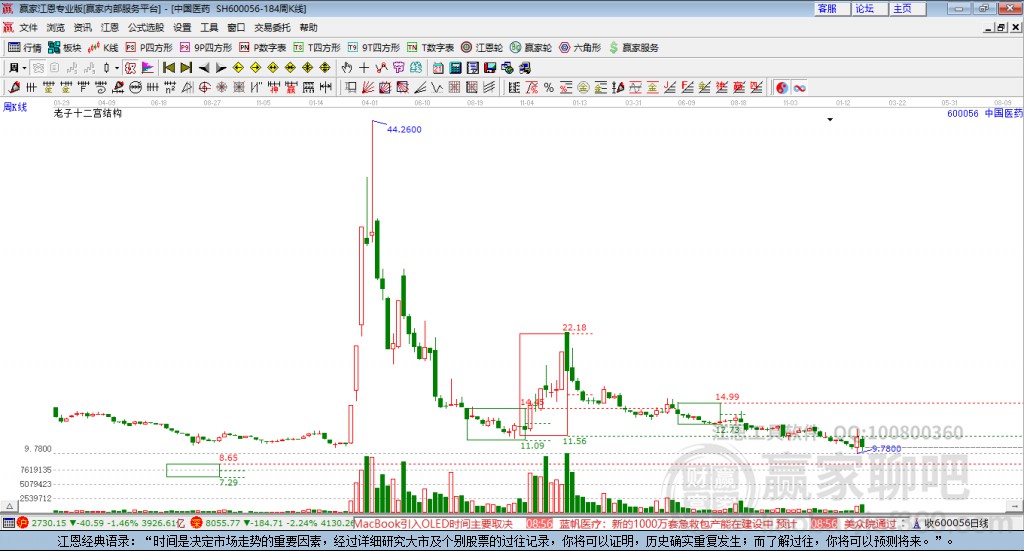Click the blue infinity loop icon

tap(799, 87)
